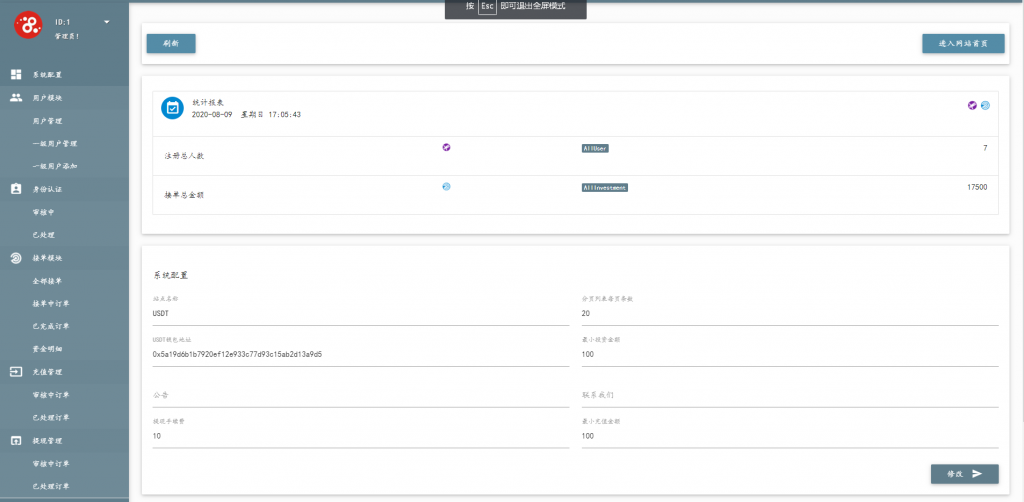Click the purple check icon beside 注册总人数
This screenshot has width=1024, height=502.
446,147
